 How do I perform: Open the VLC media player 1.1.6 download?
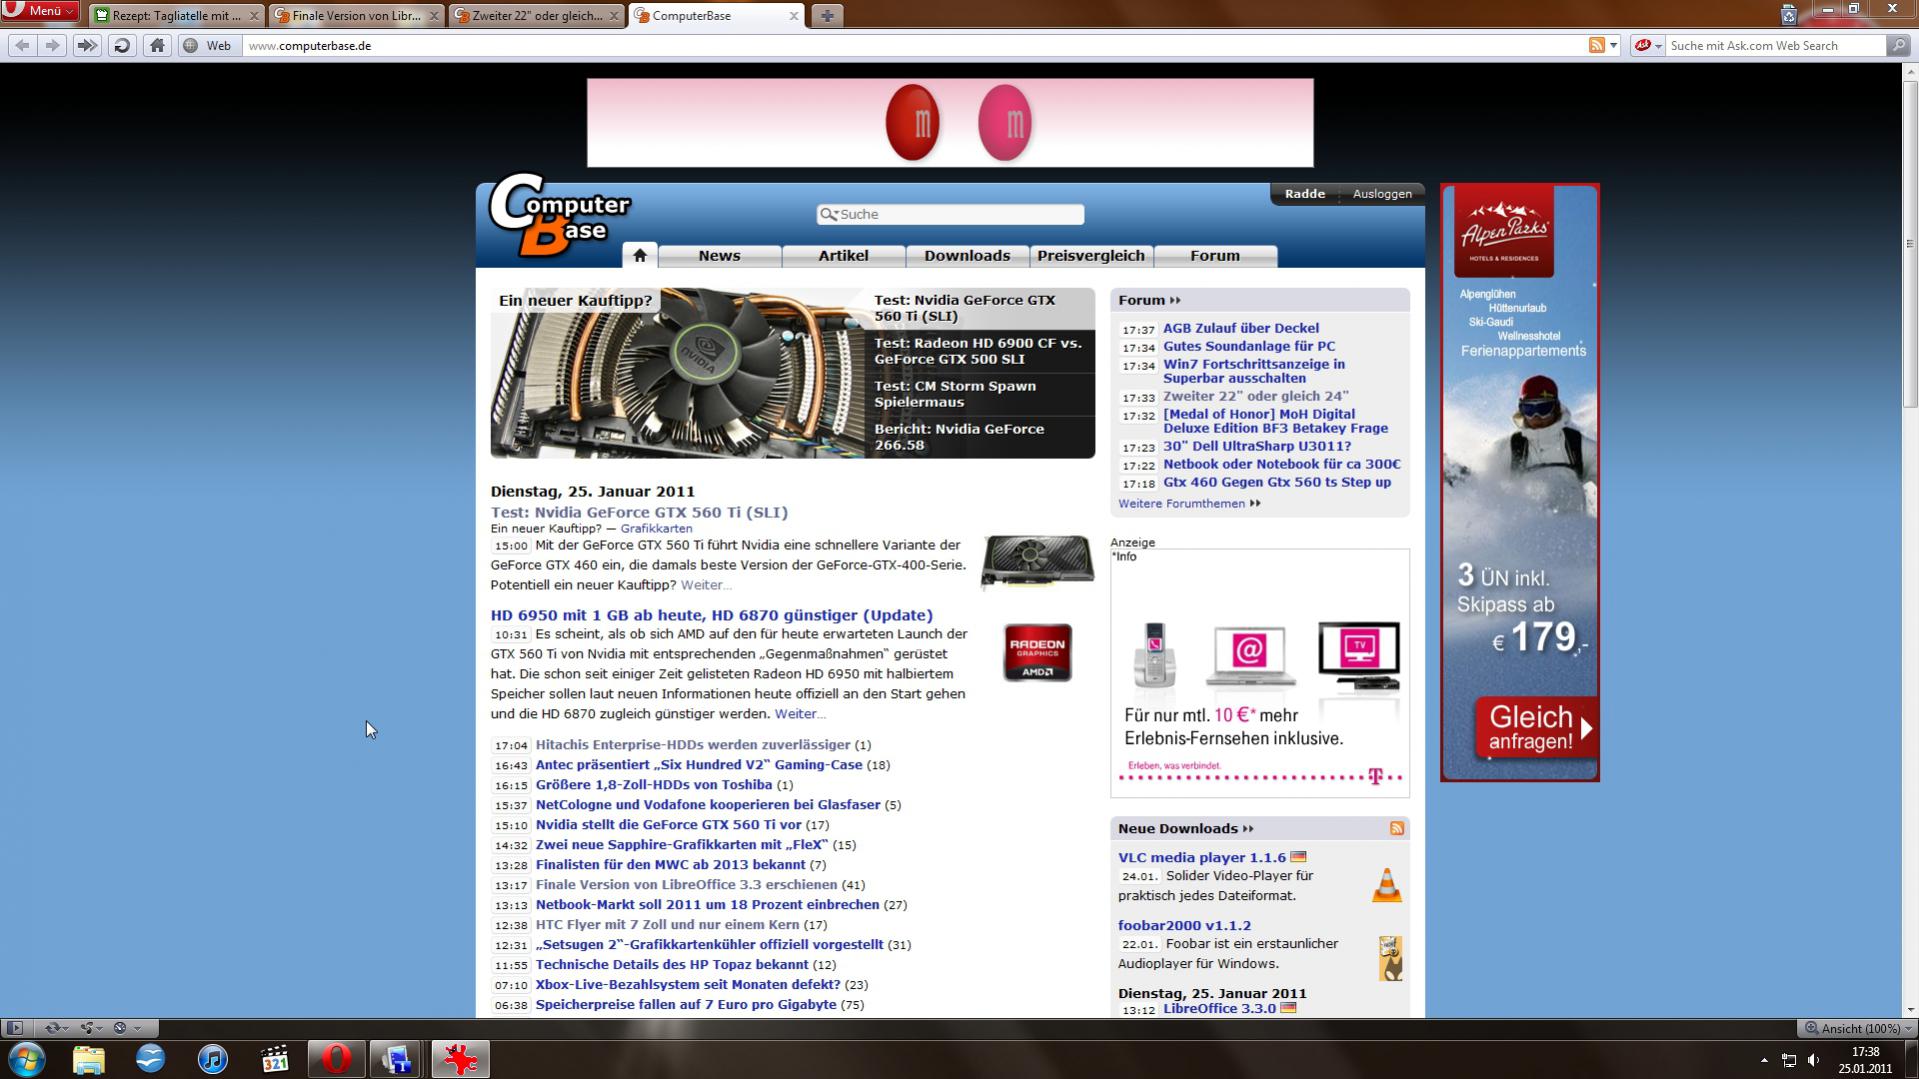pyautogui.click(x=1202, y=857)
